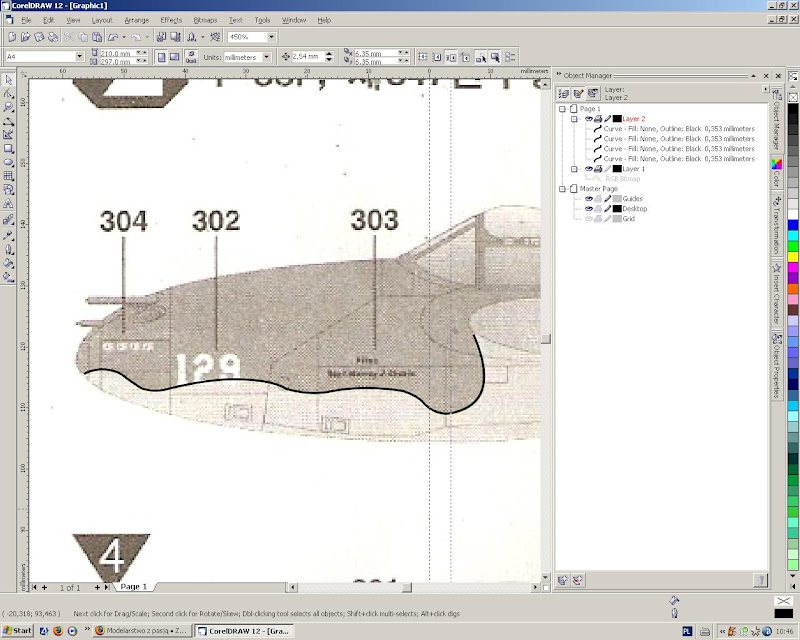Screen dimensions: 800x640
Task: Select the Shape tool in toolbox
Action: [9, 94]
